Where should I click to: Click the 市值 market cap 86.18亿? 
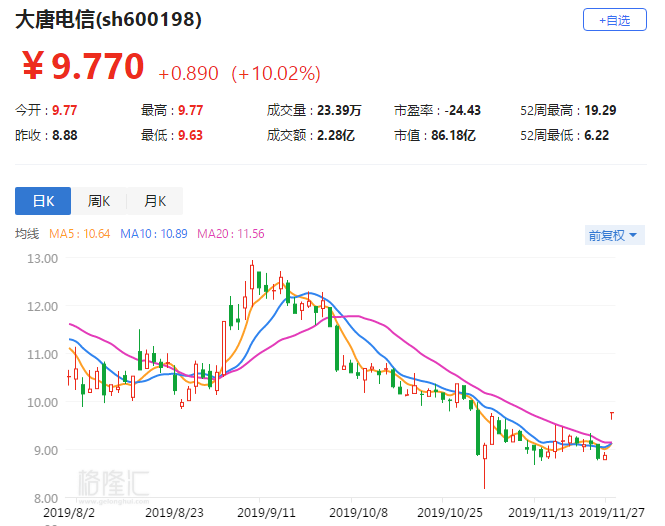pos(453,135)
